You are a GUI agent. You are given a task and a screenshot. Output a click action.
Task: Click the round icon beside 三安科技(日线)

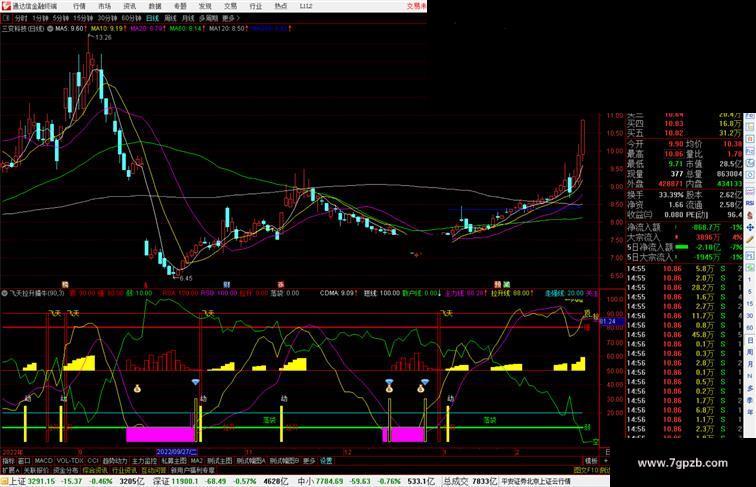(x=50, y=29)
